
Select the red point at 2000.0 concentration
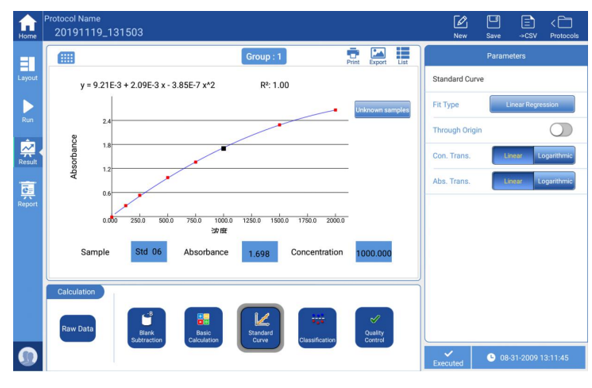[335, 110]
